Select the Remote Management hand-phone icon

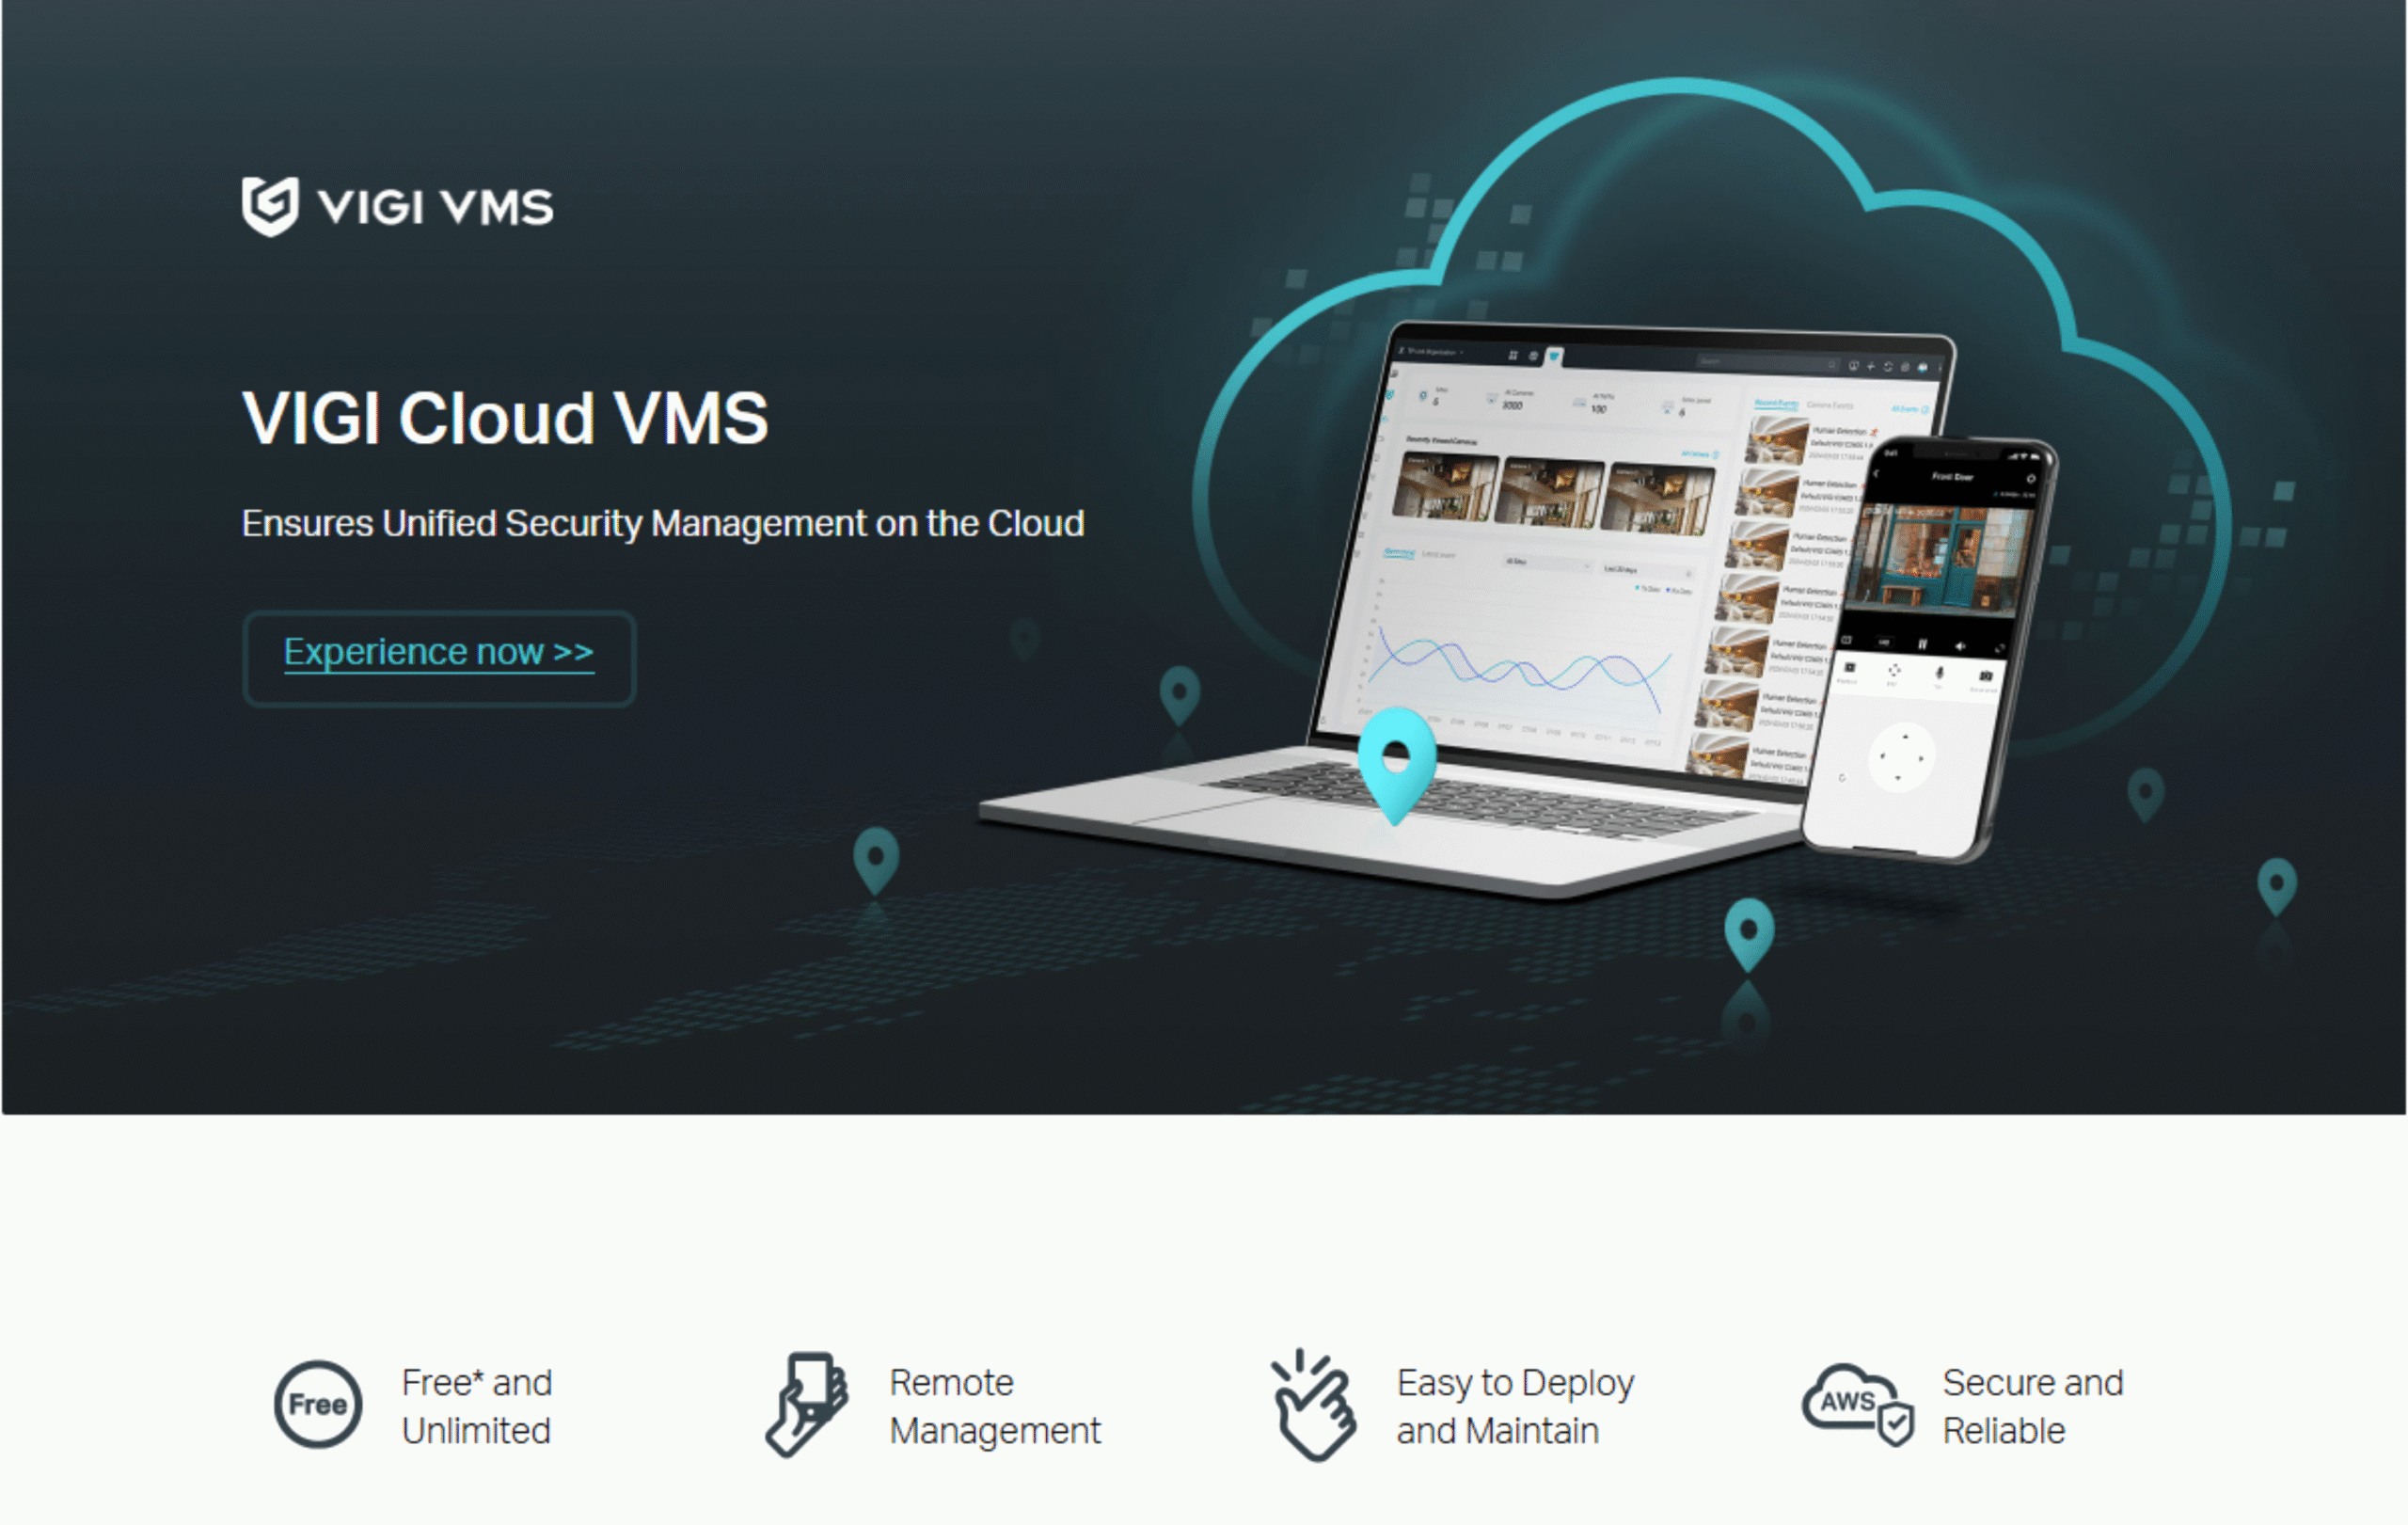(808, 1404)
